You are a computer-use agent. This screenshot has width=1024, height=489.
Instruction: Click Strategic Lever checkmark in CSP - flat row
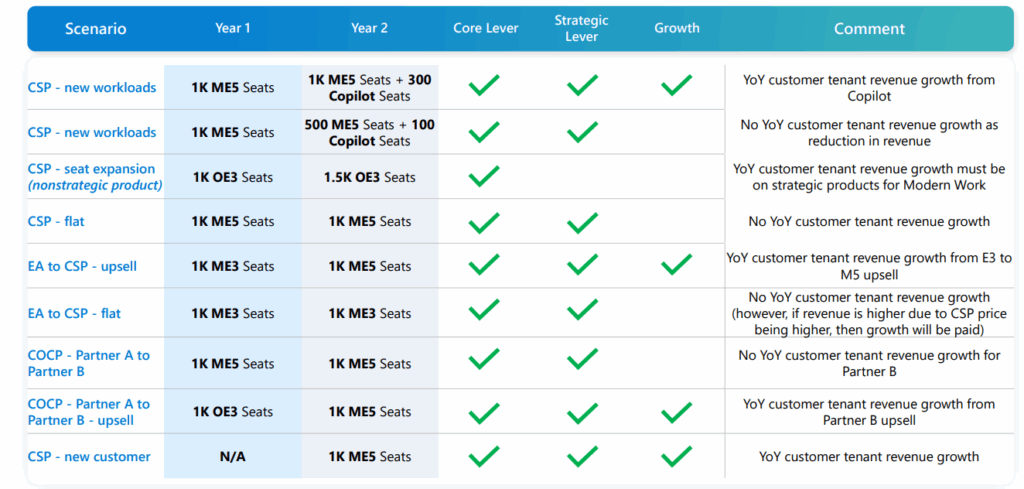click(x=582, y=221)
